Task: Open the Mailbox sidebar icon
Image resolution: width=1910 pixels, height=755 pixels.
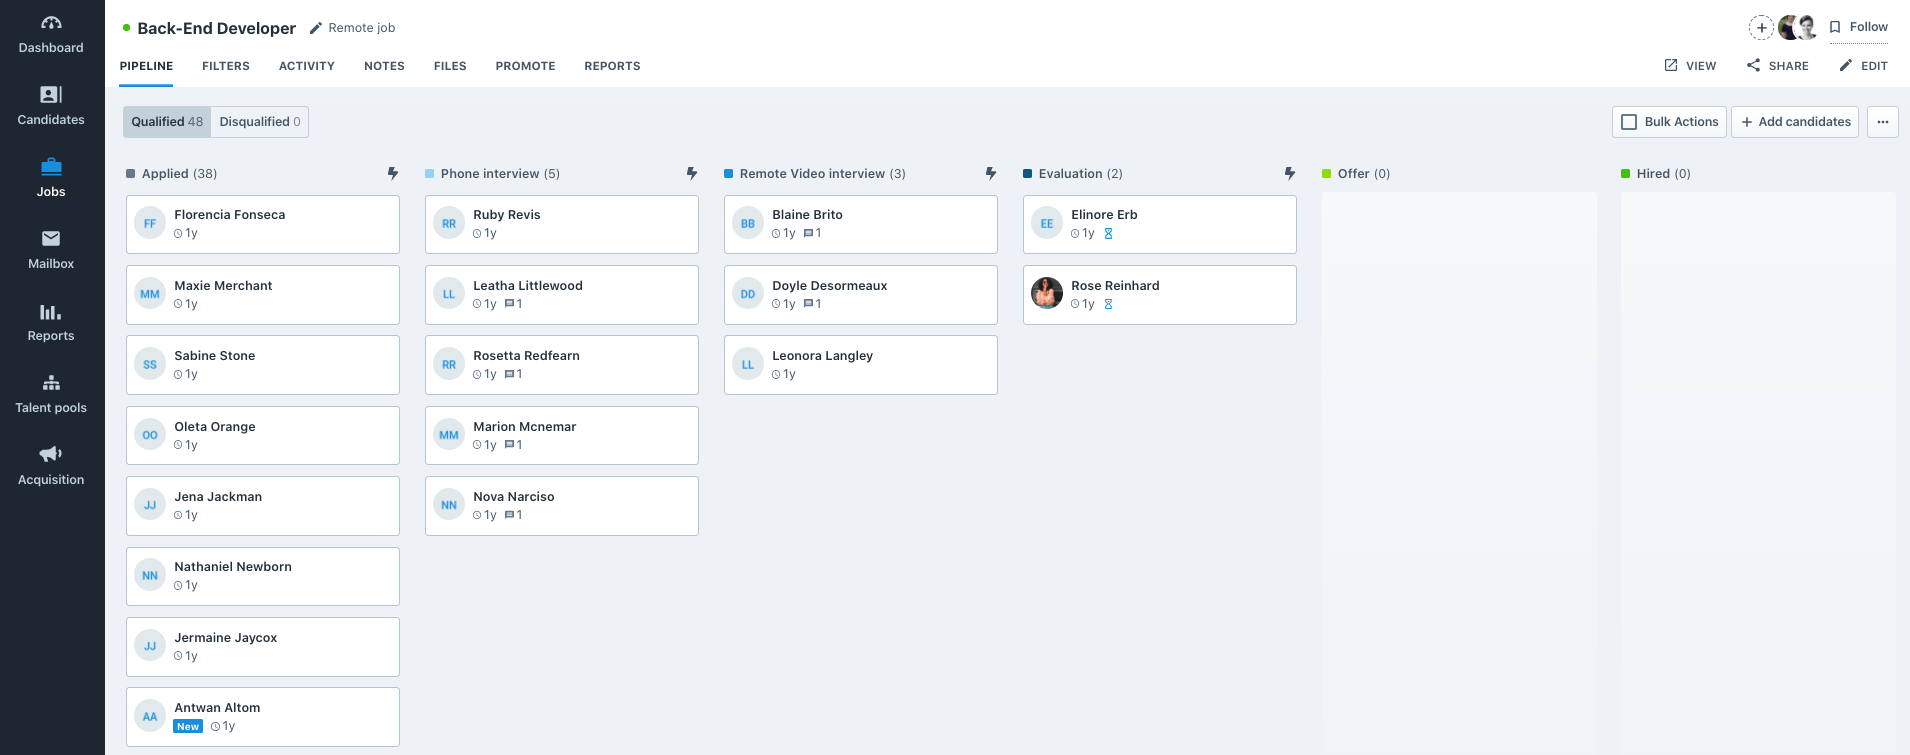Action: pyautogui.click(x=51, y=239)
